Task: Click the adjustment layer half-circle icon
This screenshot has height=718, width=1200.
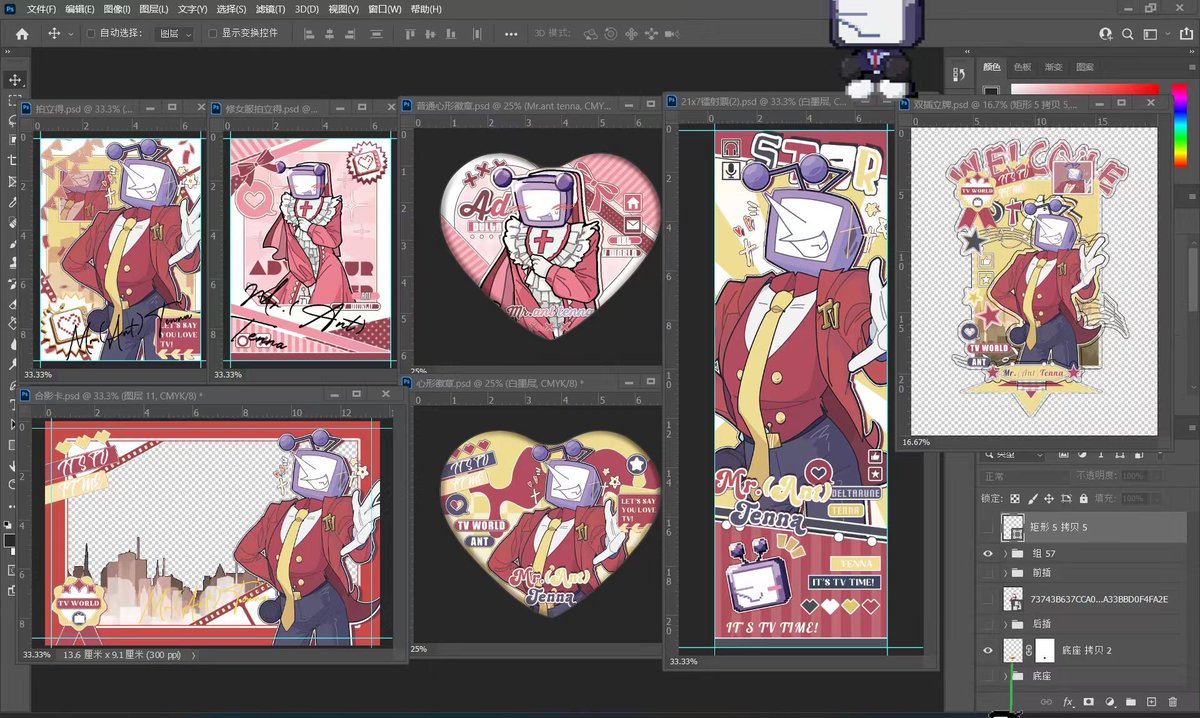Action: click(1110, 702)
